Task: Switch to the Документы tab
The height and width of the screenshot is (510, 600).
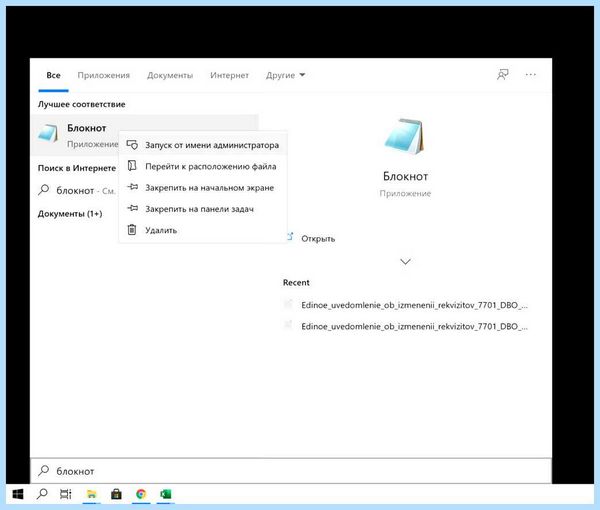Action: [x=170, y=75]
